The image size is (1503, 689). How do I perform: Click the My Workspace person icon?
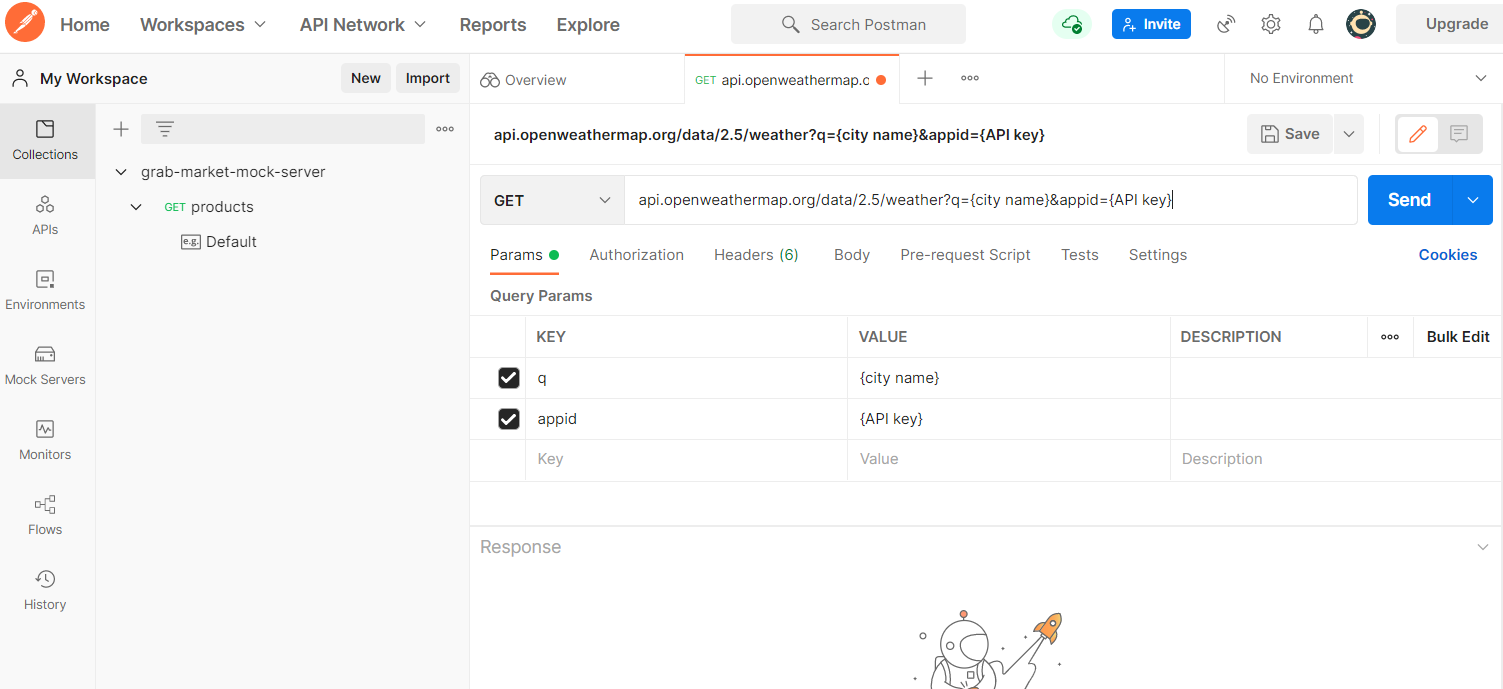[20, 78]
